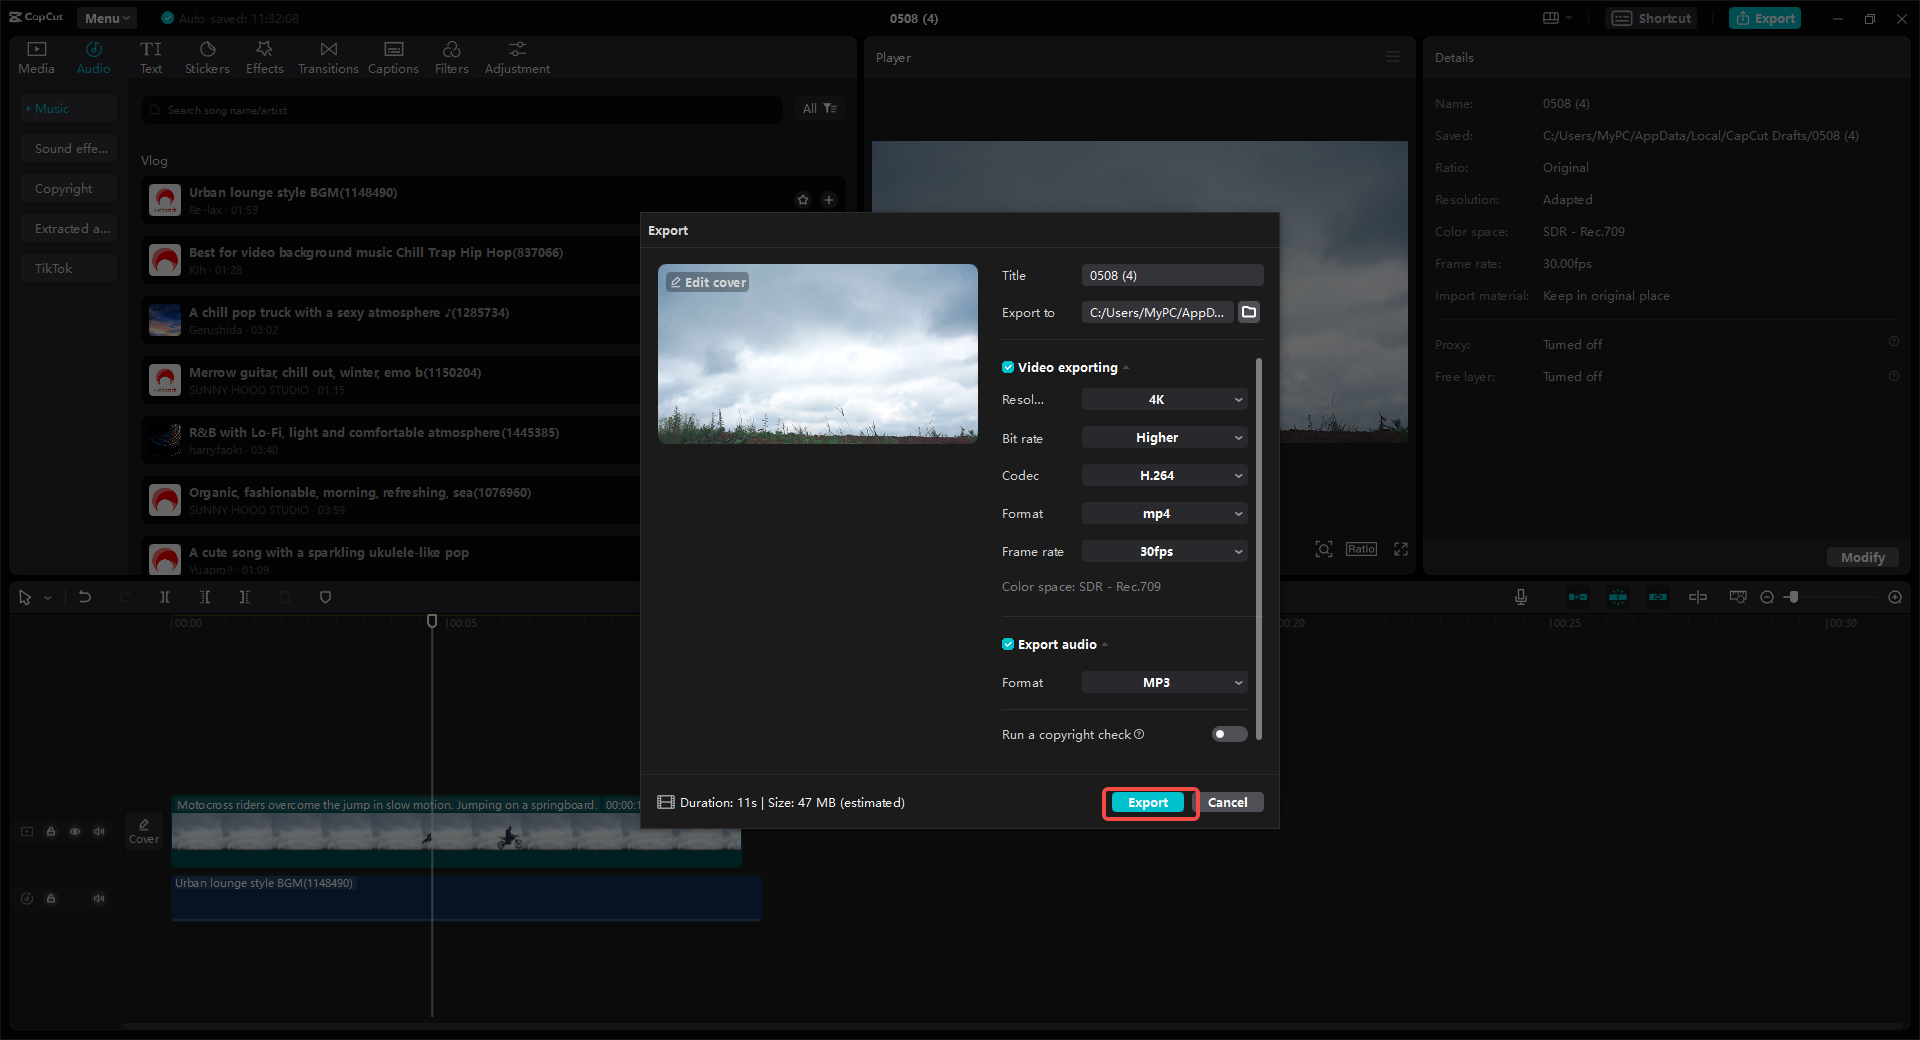Open the Captions panel
Image resolution: width=1920 pixels, height=1040 pixels.
pyautogui.click(x=393, y=56)
